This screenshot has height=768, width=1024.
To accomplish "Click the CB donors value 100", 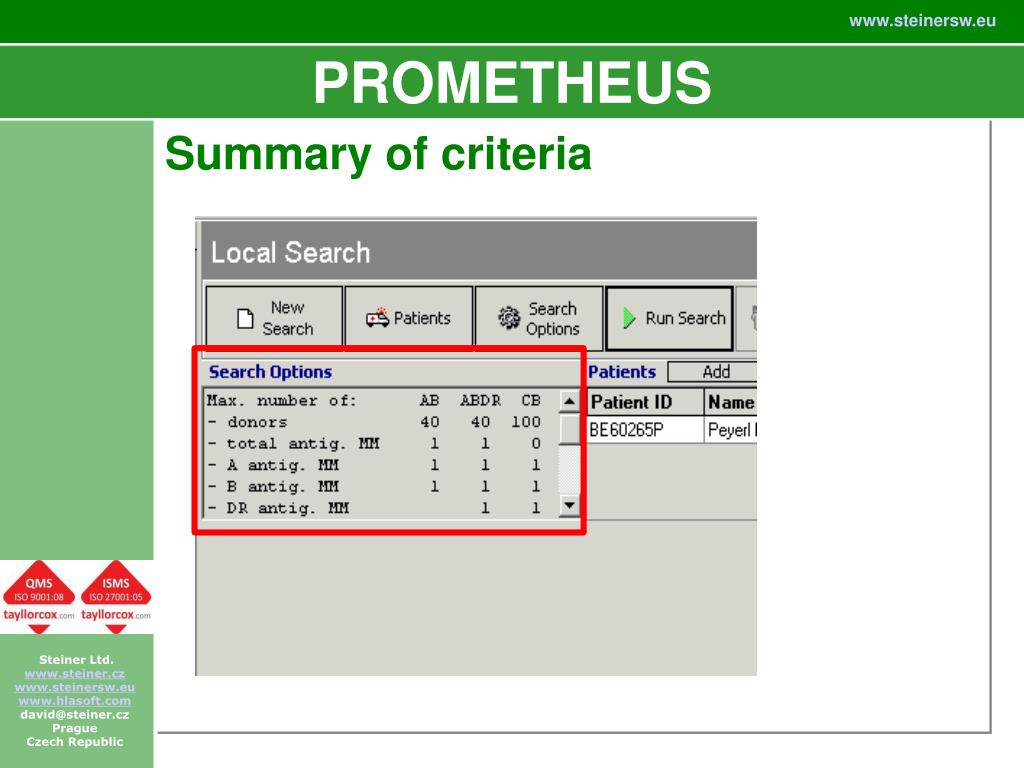I will click(x=526, y=422).
